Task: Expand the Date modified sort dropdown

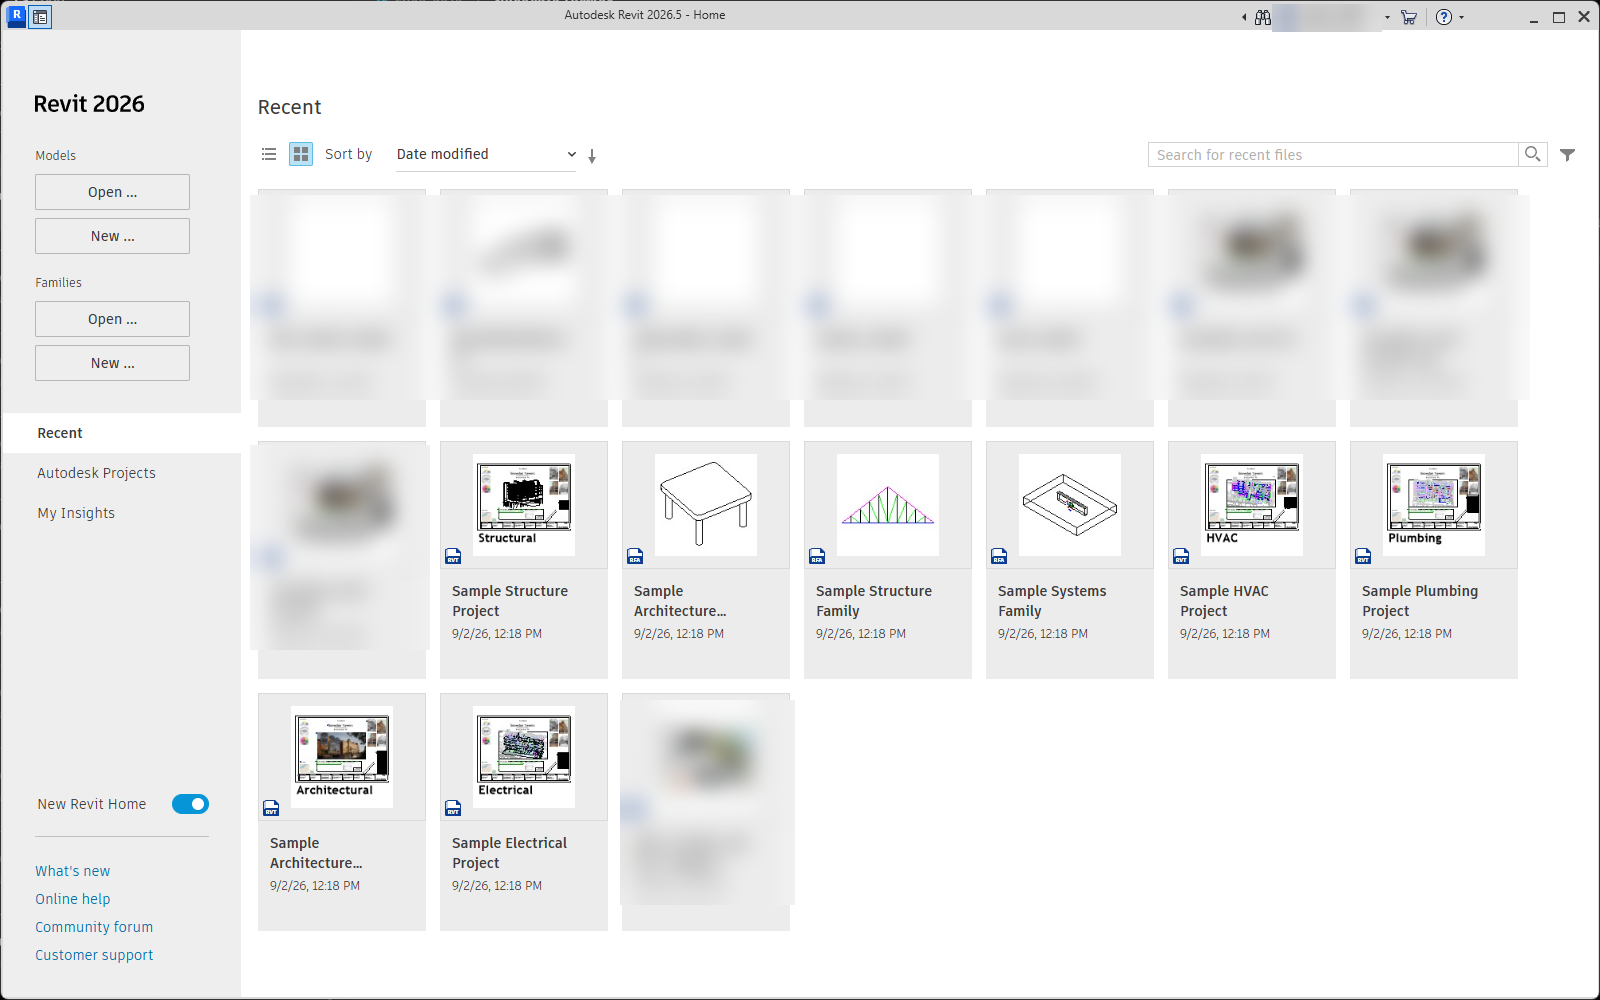Action: pyautogui.click(x=486, y=154)
